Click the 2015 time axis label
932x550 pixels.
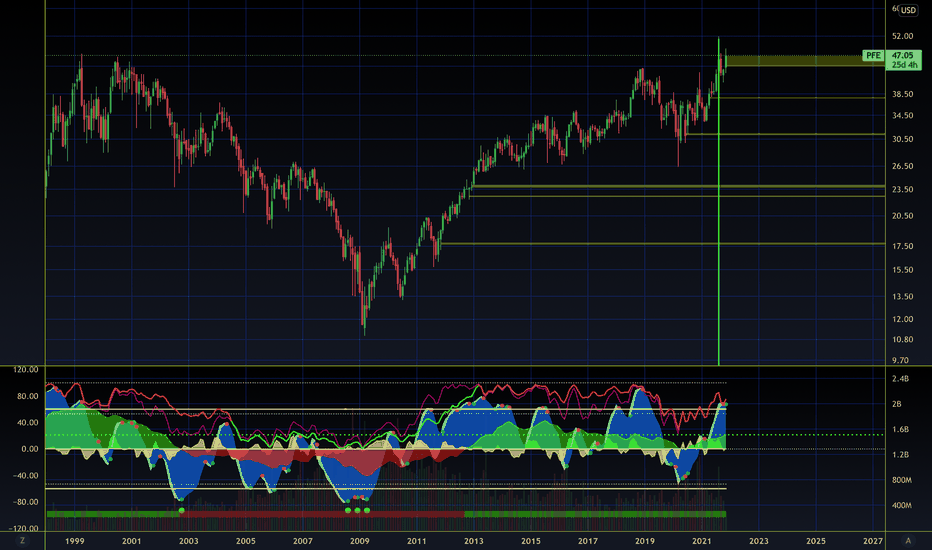point(531,540)
